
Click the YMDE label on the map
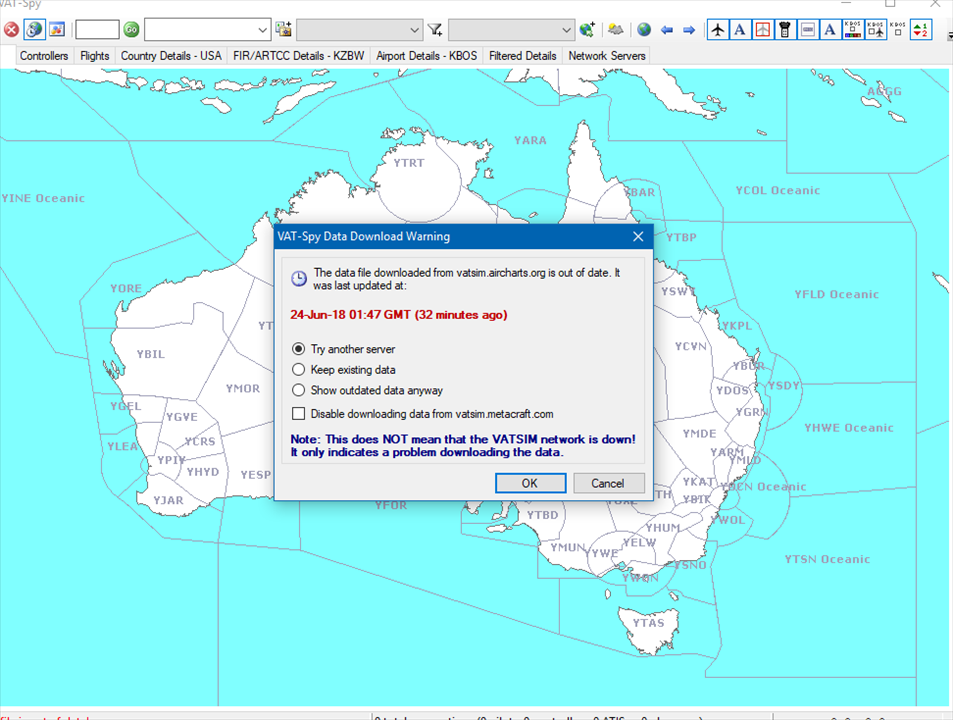point(700,434)
